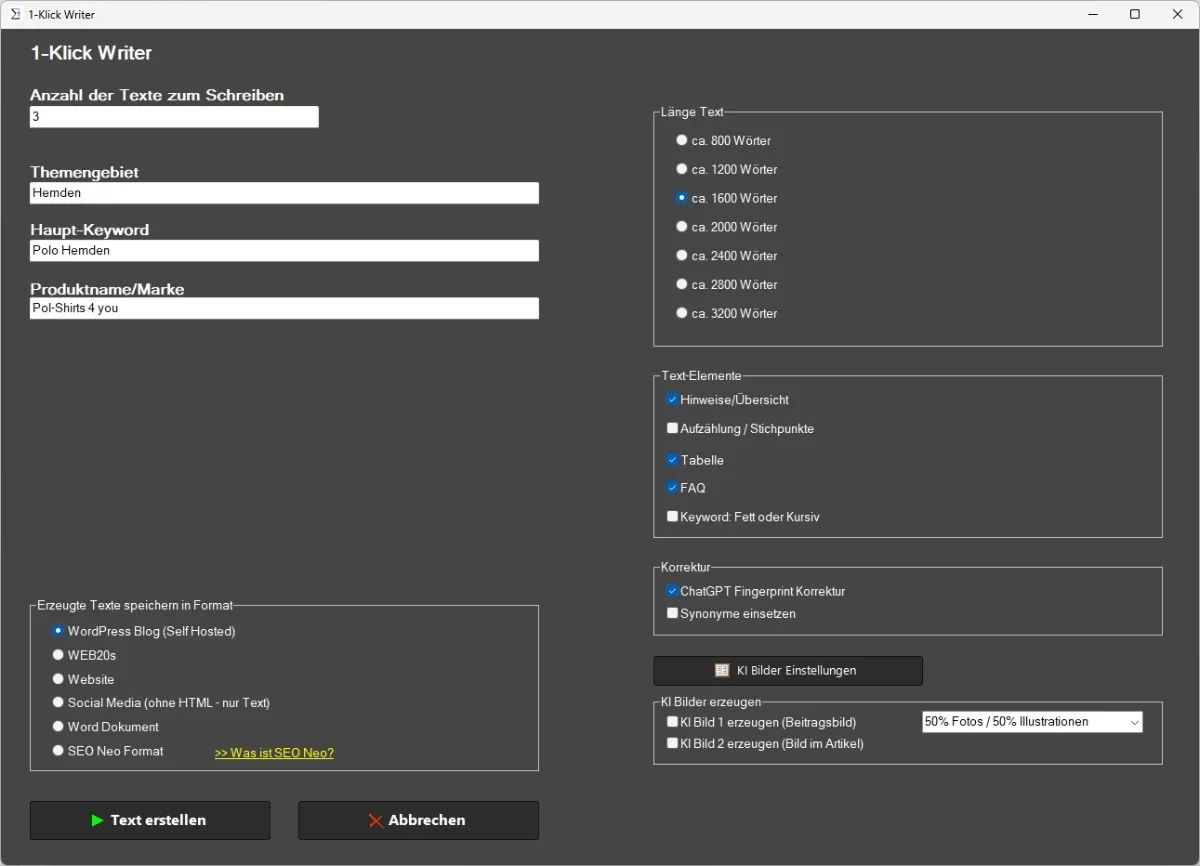
Task: Select WEB20s save format
Action: [58, 655]
